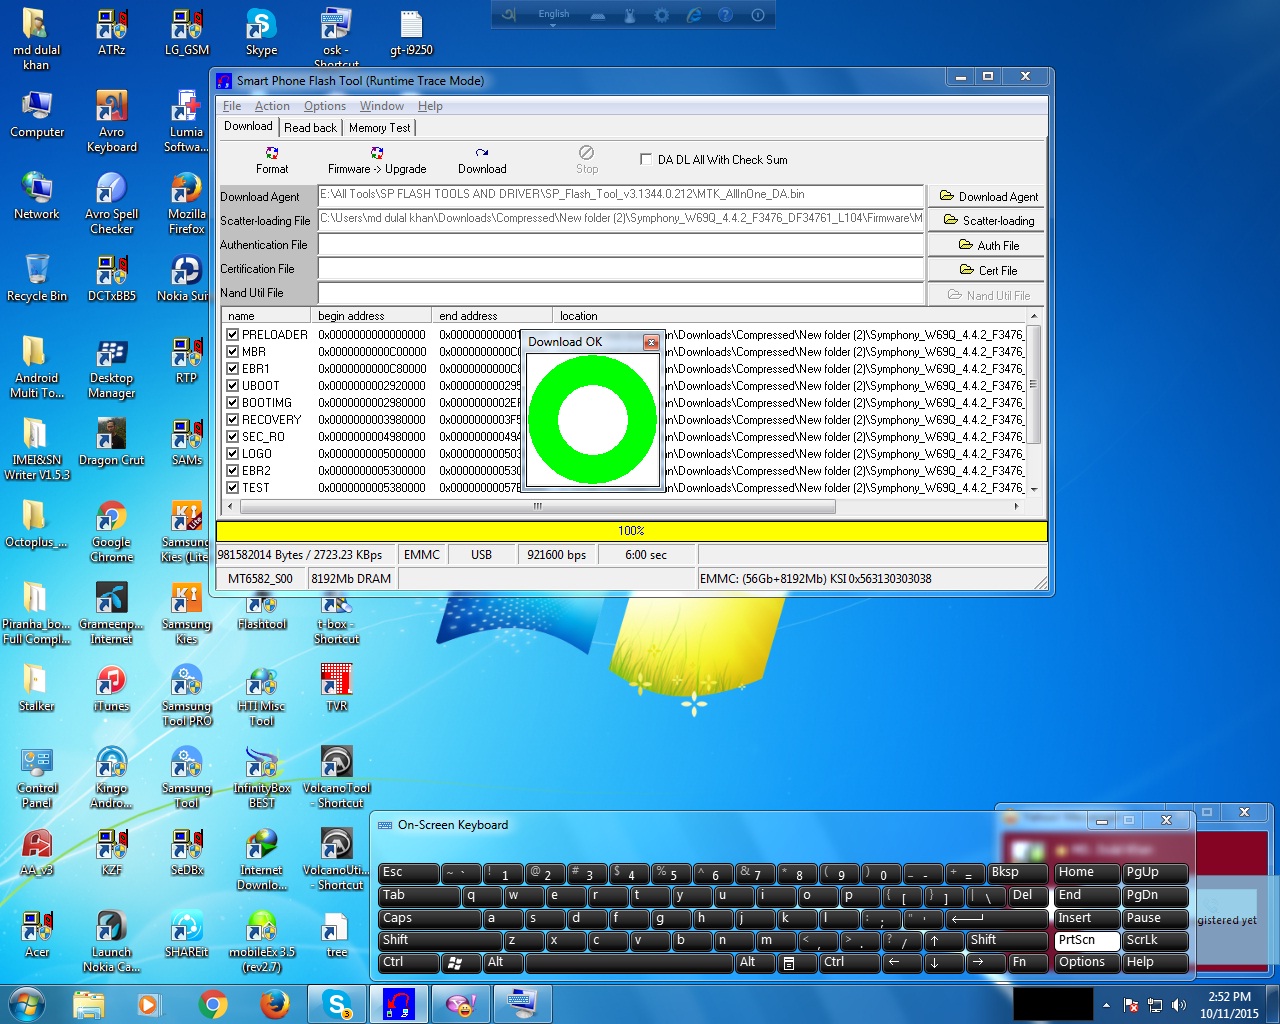Click the volume icon in system tray

(x=1179, y=1005)
